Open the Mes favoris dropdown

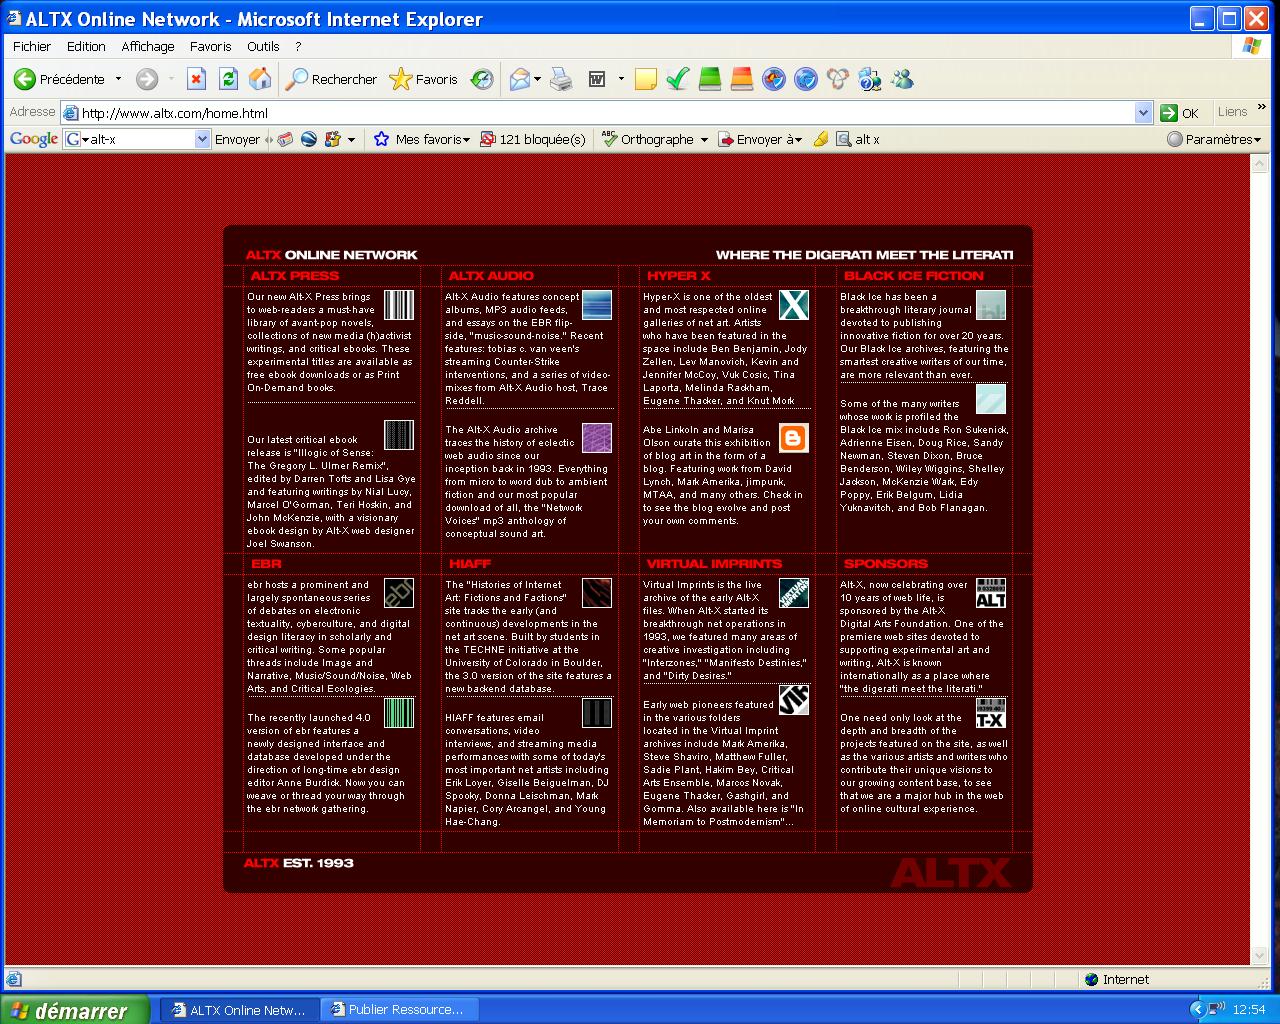pyautogui.click(x=421, y=140)
